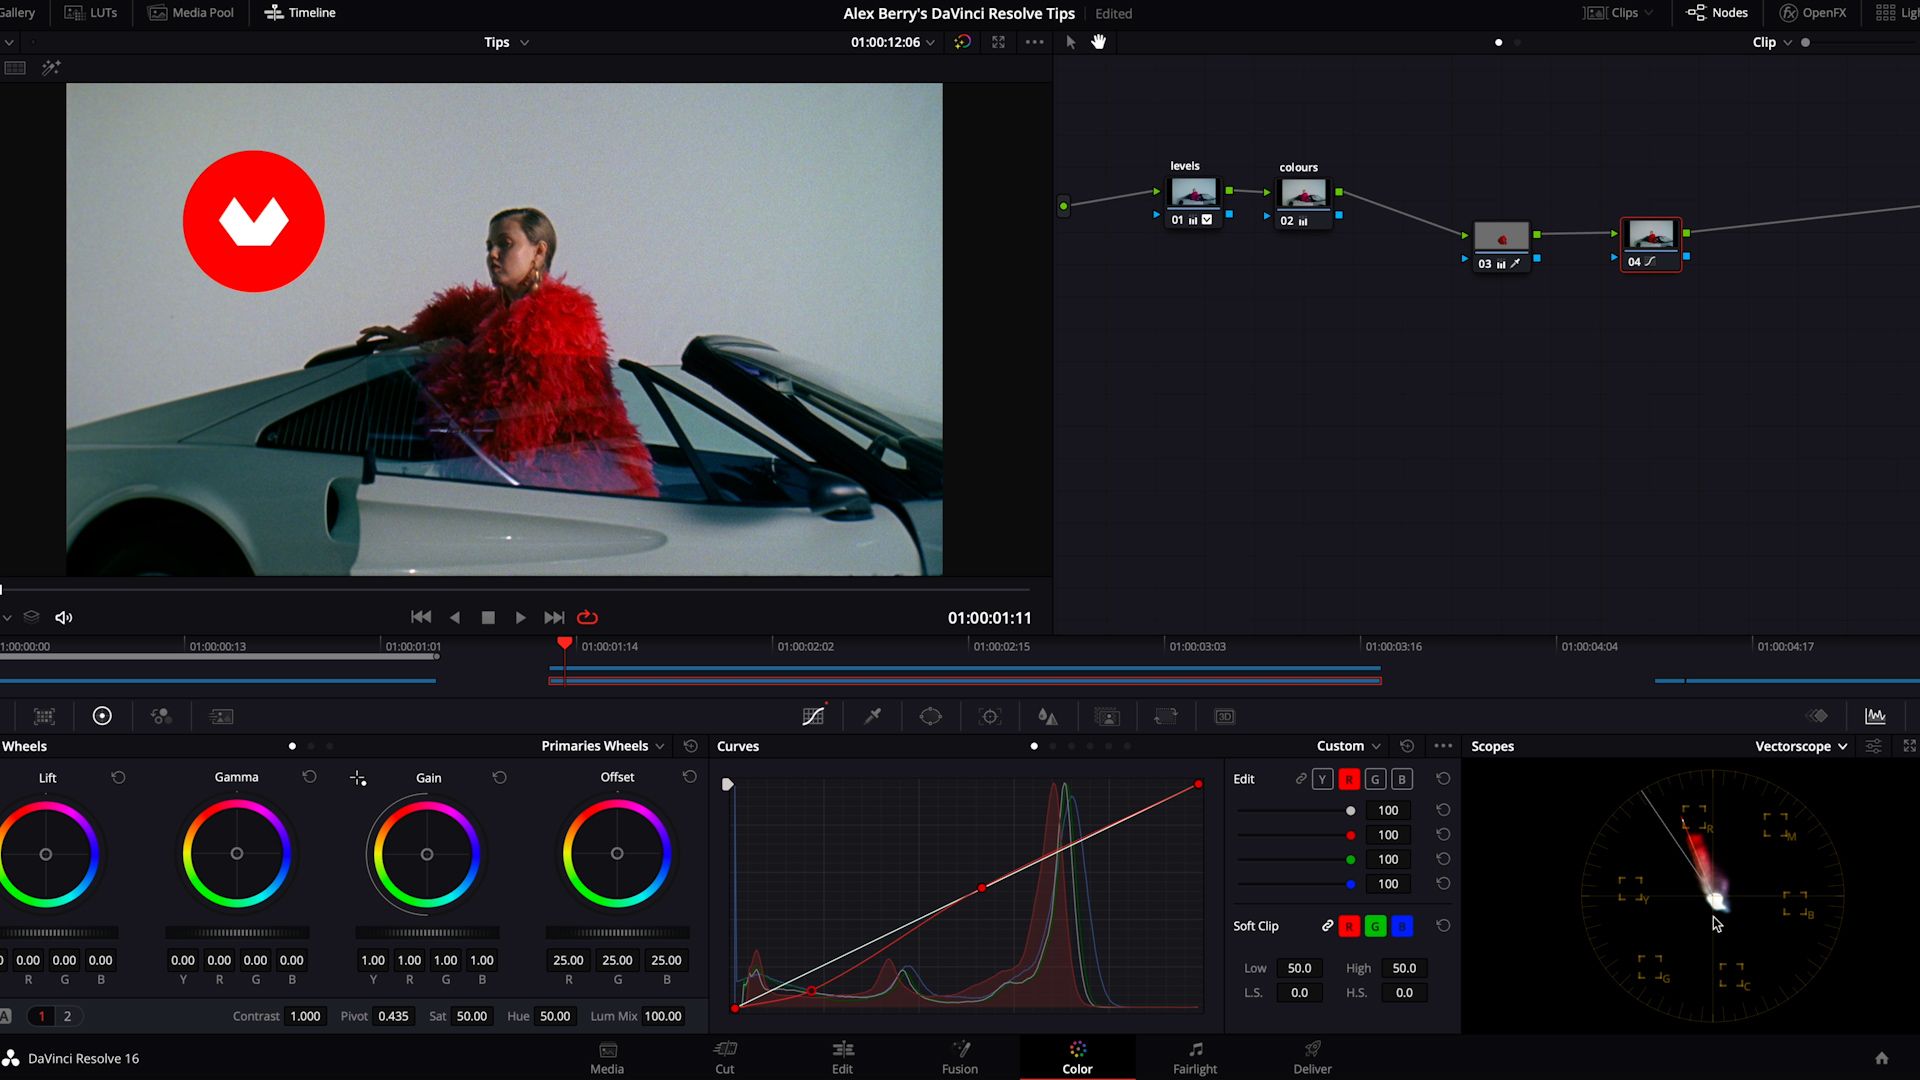Screen dimensions: 1920x1080
Task: Enable red channel soft clip
Action: [x=1349, y=927]
